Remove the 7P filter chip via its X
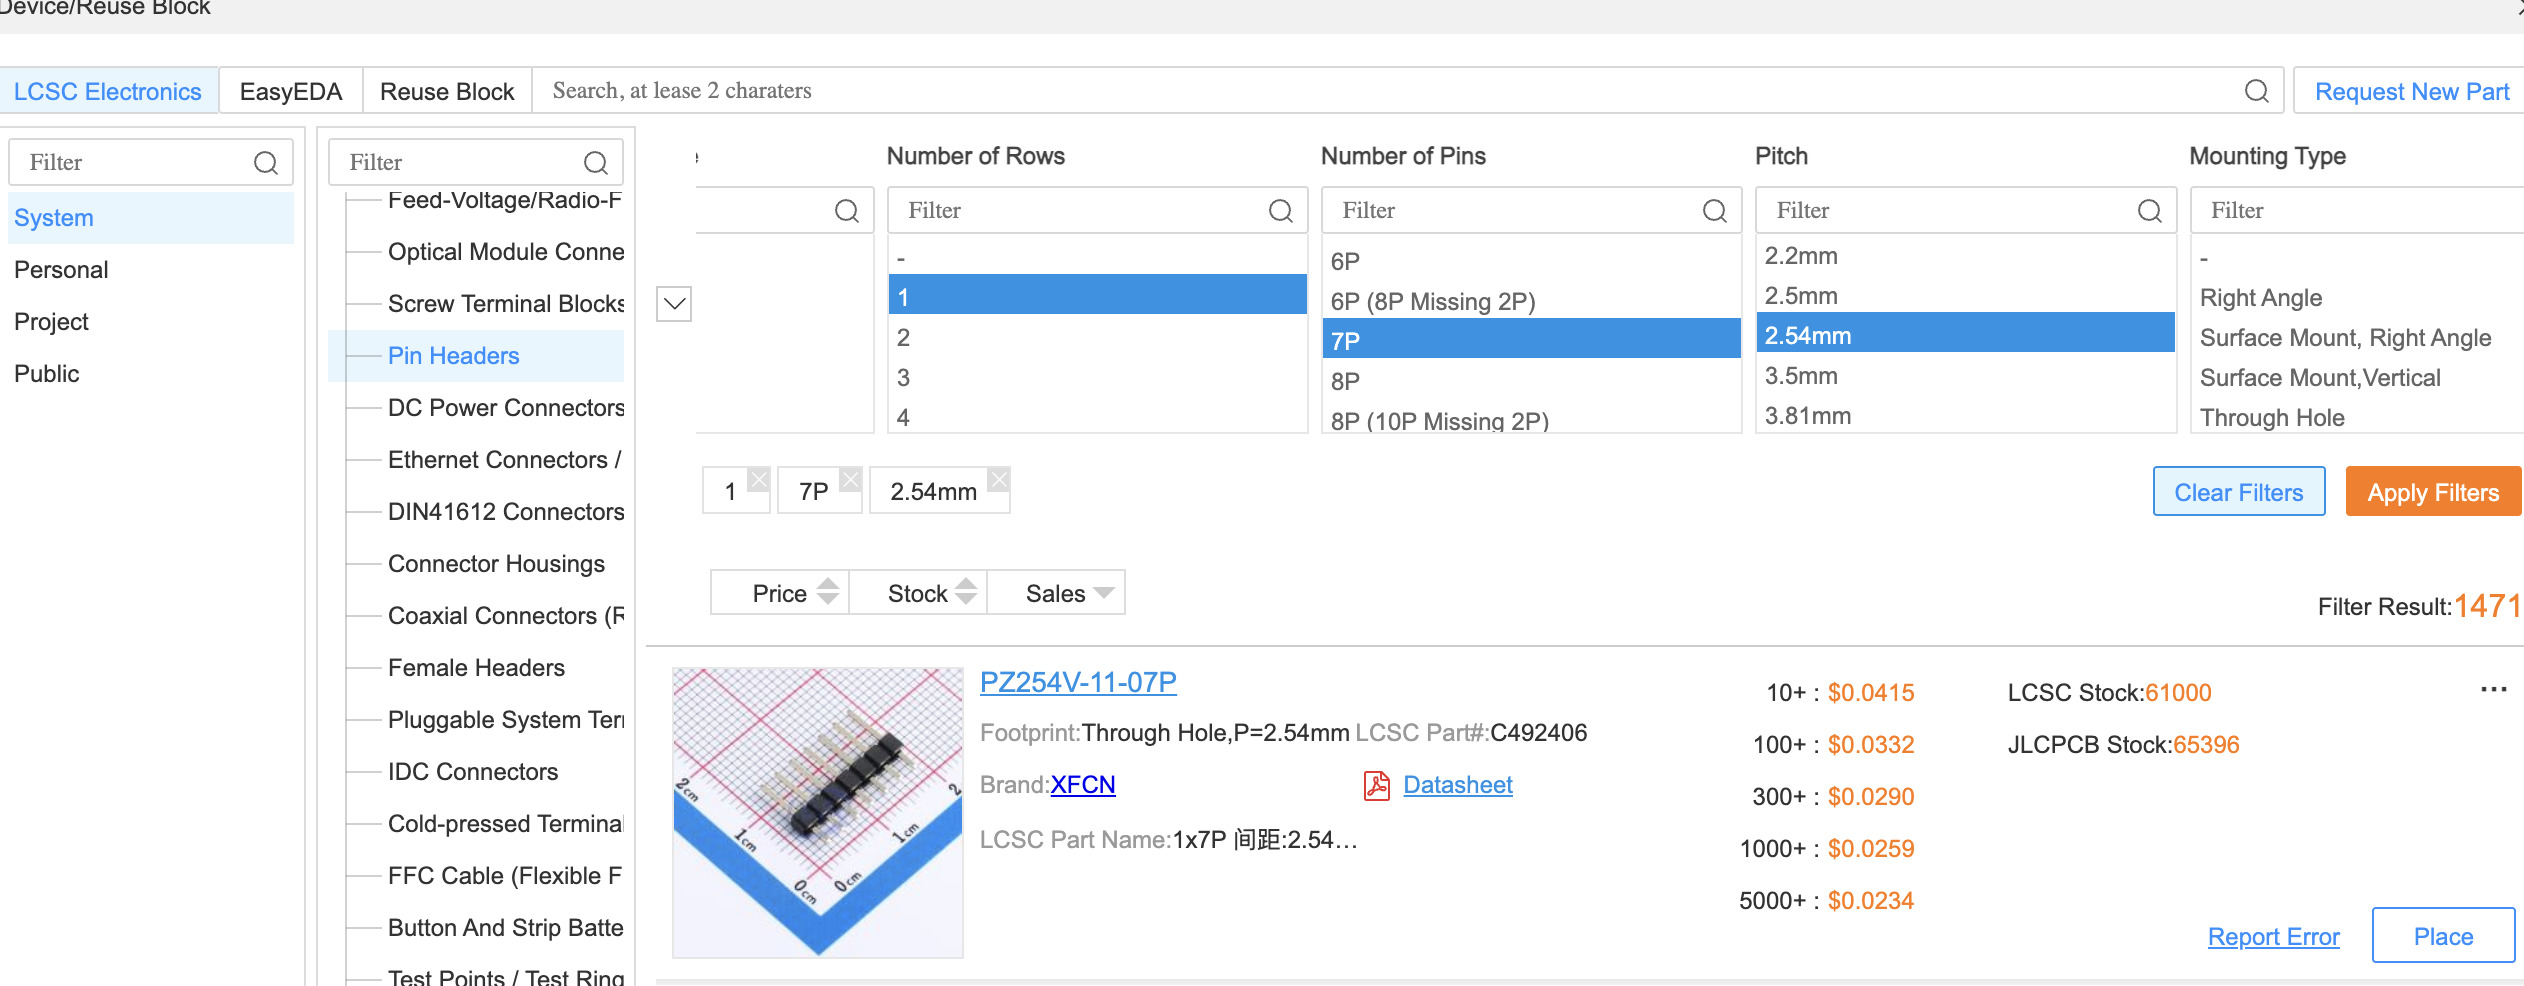Viewport: 2524px width, 986px height. pyautogui.click(x=850, y=477)
